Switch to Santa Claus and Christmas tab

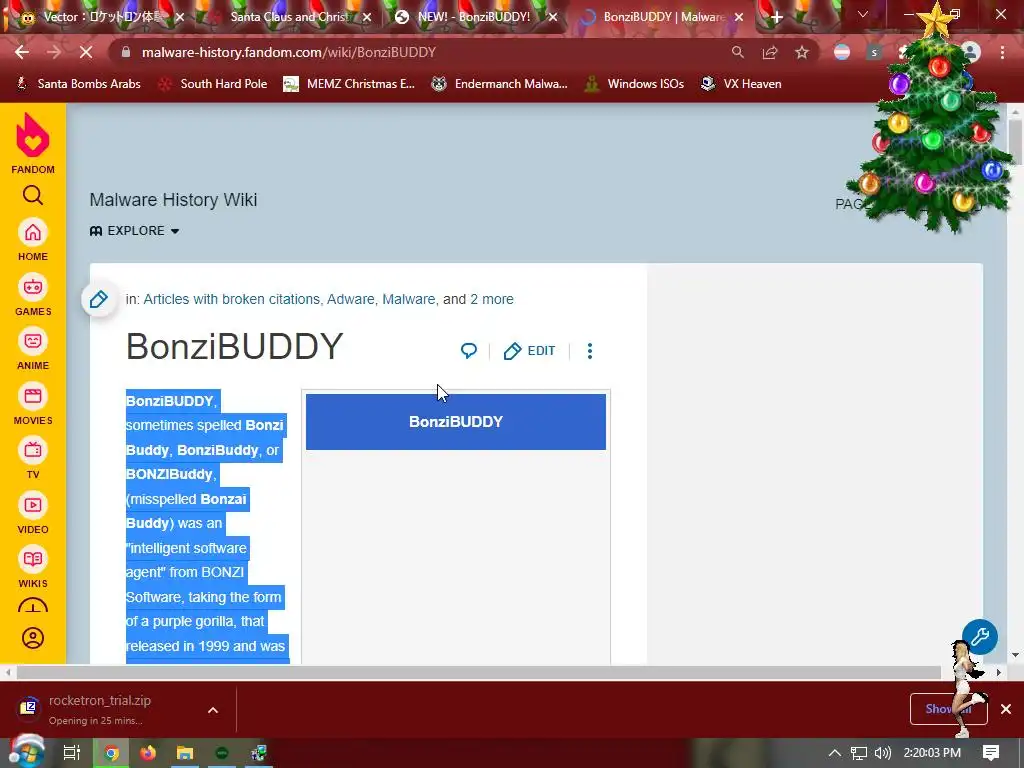[x=287, y=17]
